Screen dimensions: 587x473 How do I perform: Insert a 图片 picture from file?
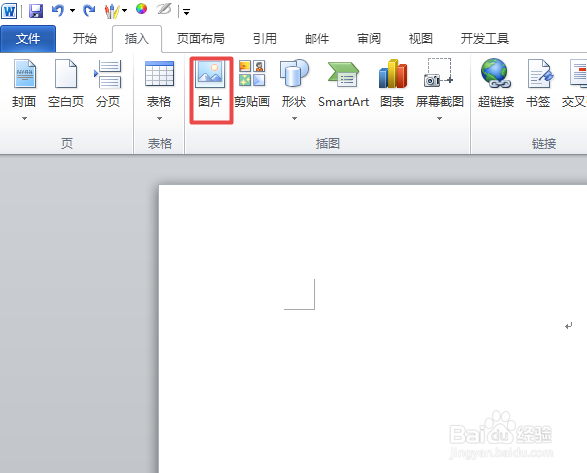click(x=211, y=84)
